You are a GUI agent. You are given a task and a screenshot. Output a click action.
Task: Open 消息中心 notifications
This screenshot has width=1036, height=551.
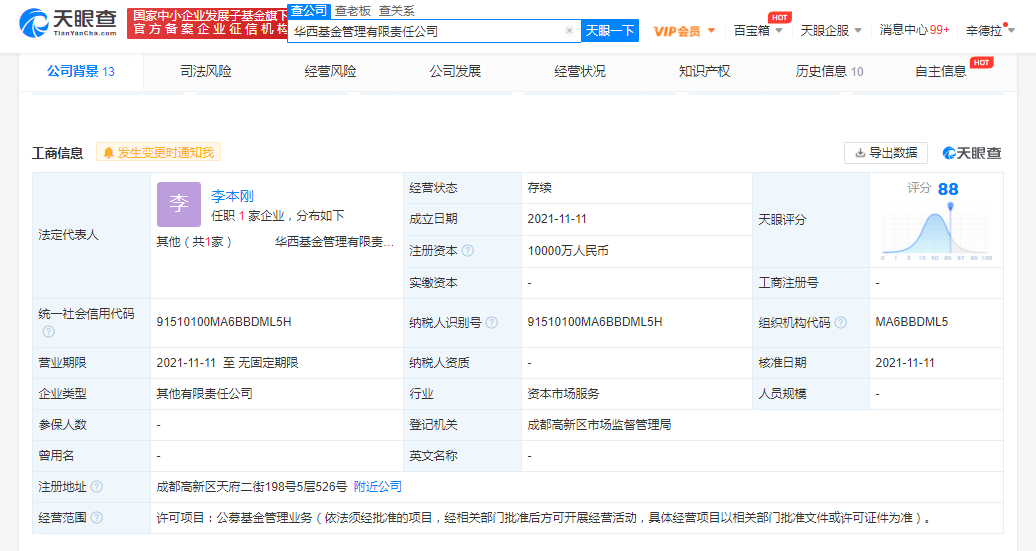(x=914, y=30)
